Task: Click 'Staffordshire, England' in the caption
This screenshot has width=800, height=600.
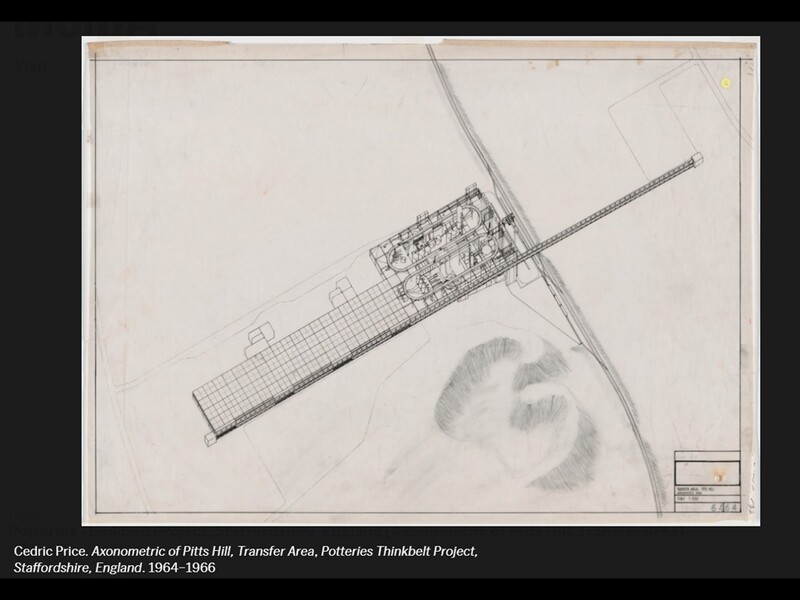Action: [x=79, y=568]
